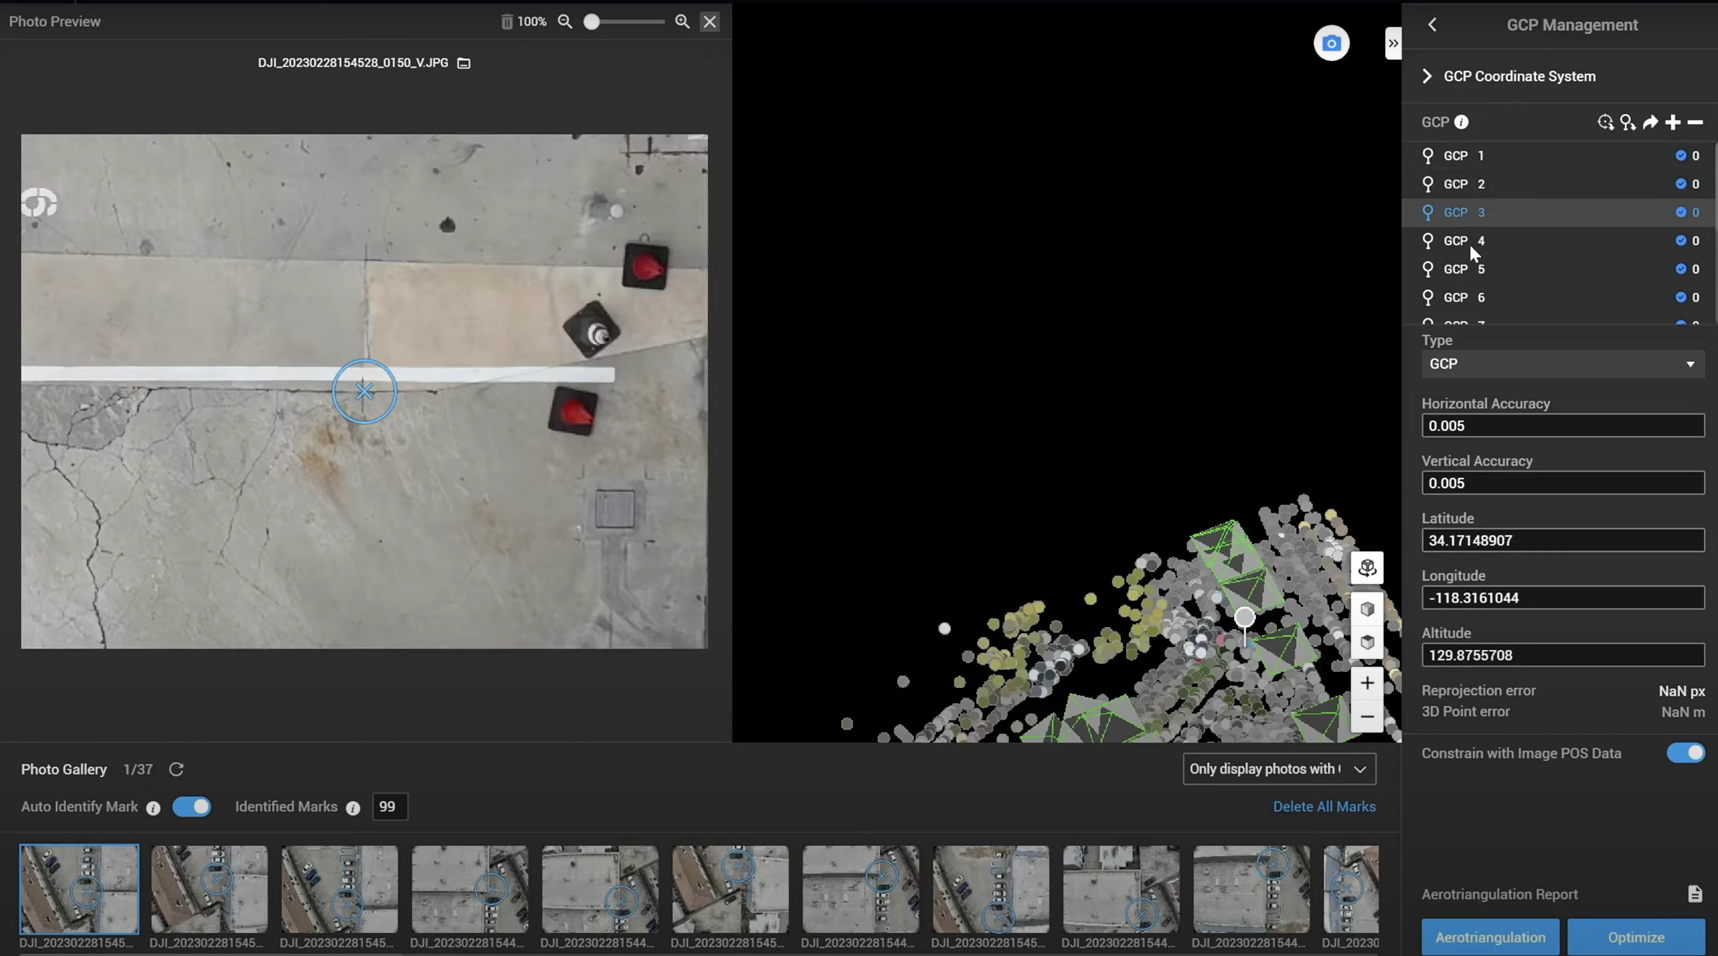
Task: Select the first photo gallery thumbnail
Action: [79, 889]
